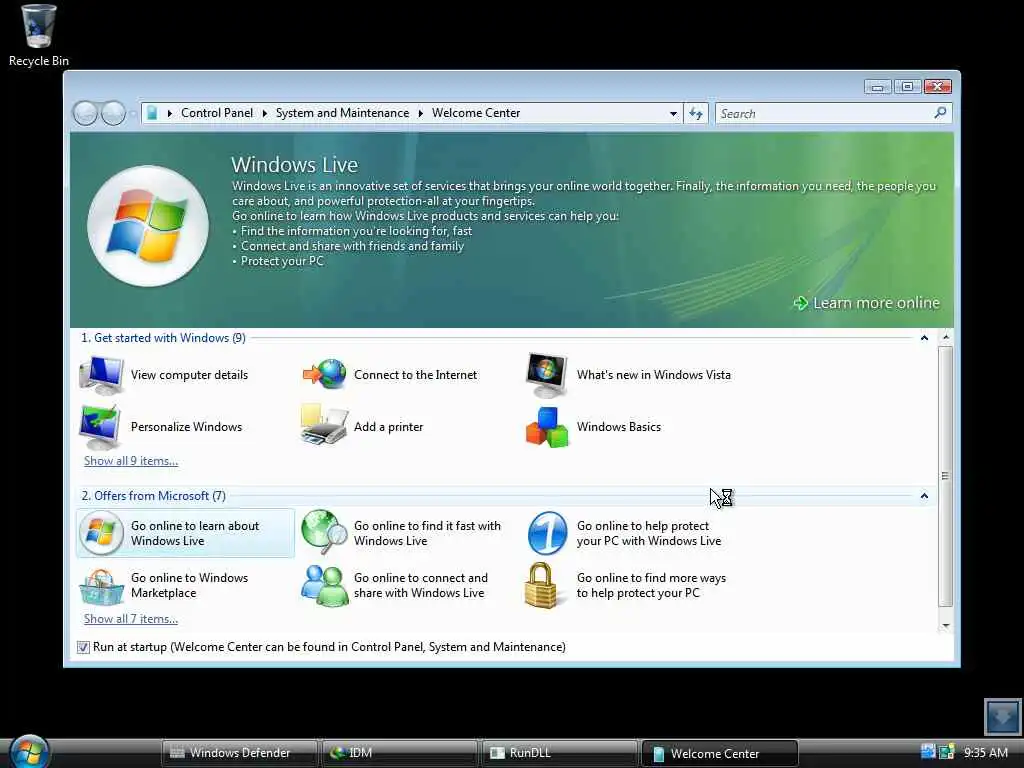Image resolution: width=1024 pixels, height=768 pixels.
Task: Click the find it fast globe magnifier icon
Action: click(x=325, y=532)
